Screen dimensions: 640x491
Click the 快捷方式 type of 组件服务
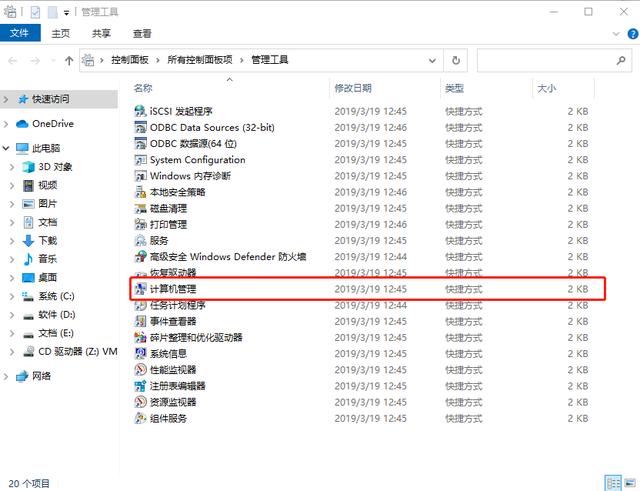click(464, 419)
